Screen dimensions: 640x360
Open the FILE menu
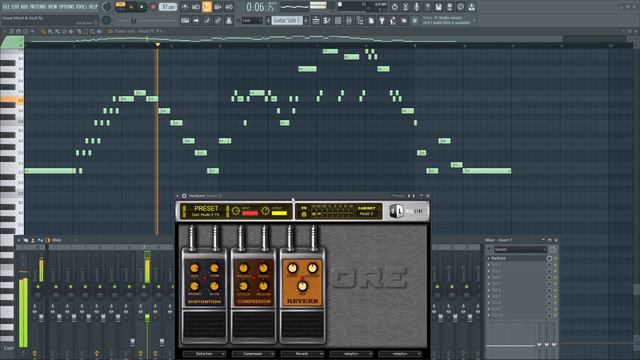6,7
